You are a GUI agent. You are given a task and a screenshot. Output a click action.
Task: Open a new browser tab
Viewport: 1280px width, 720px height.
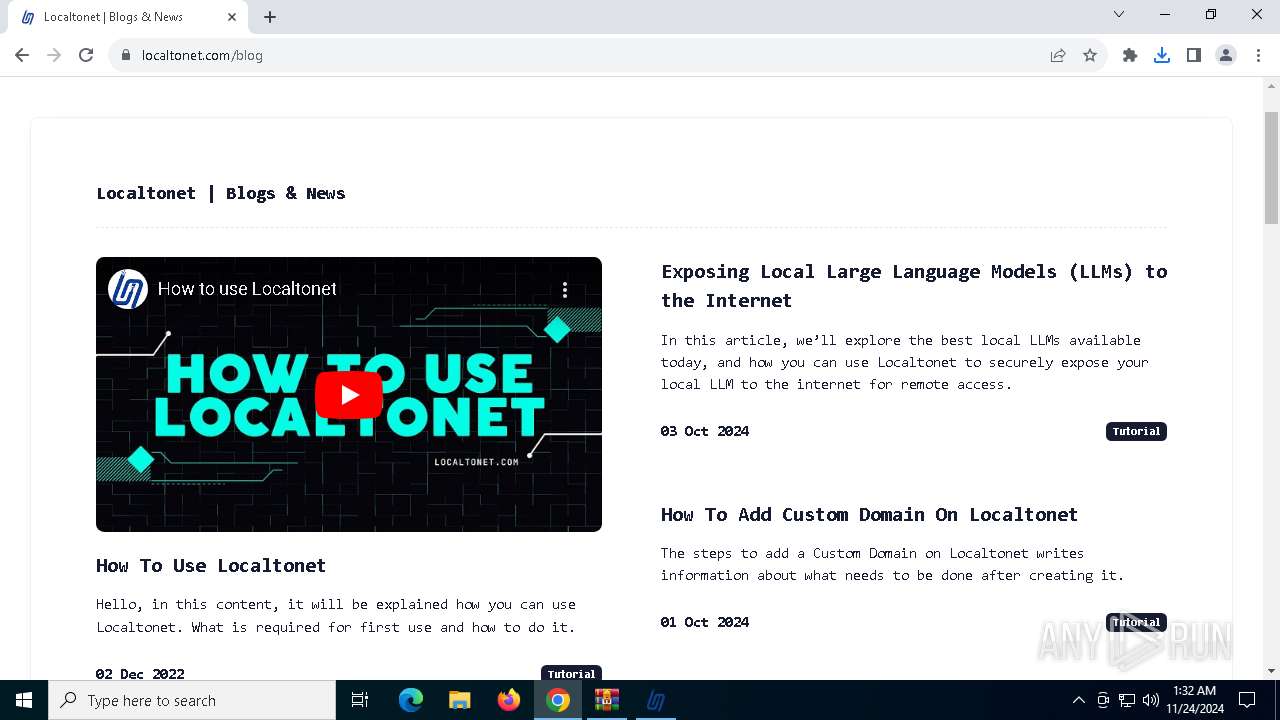[x=270, y=17]
